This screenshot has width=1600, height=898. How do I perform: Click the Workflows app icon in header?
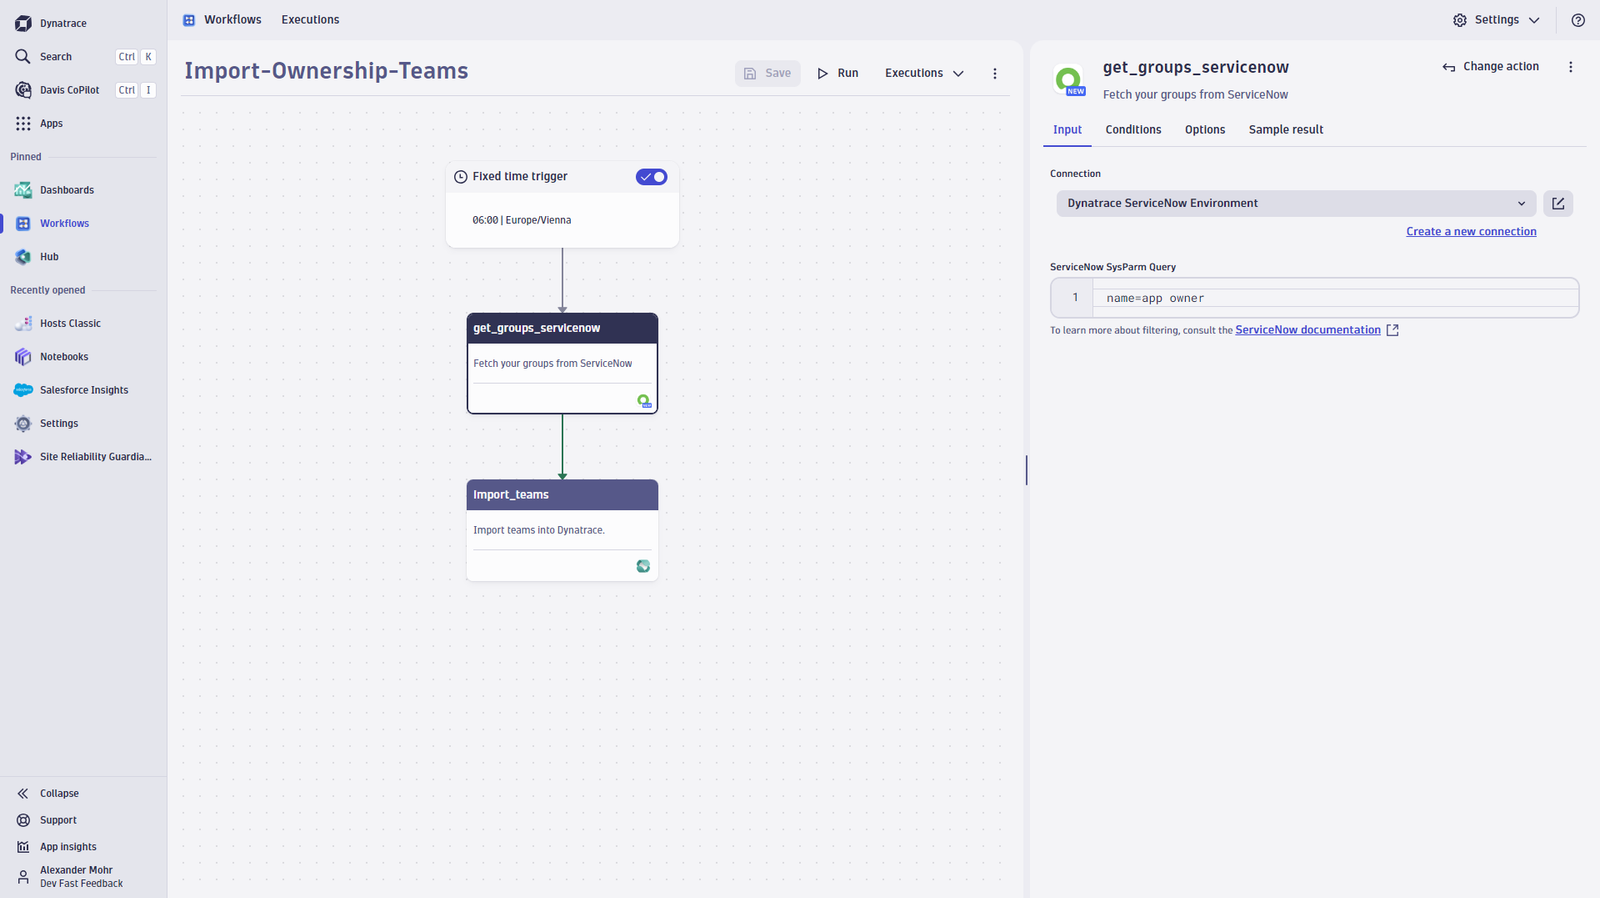coord(189,20)
